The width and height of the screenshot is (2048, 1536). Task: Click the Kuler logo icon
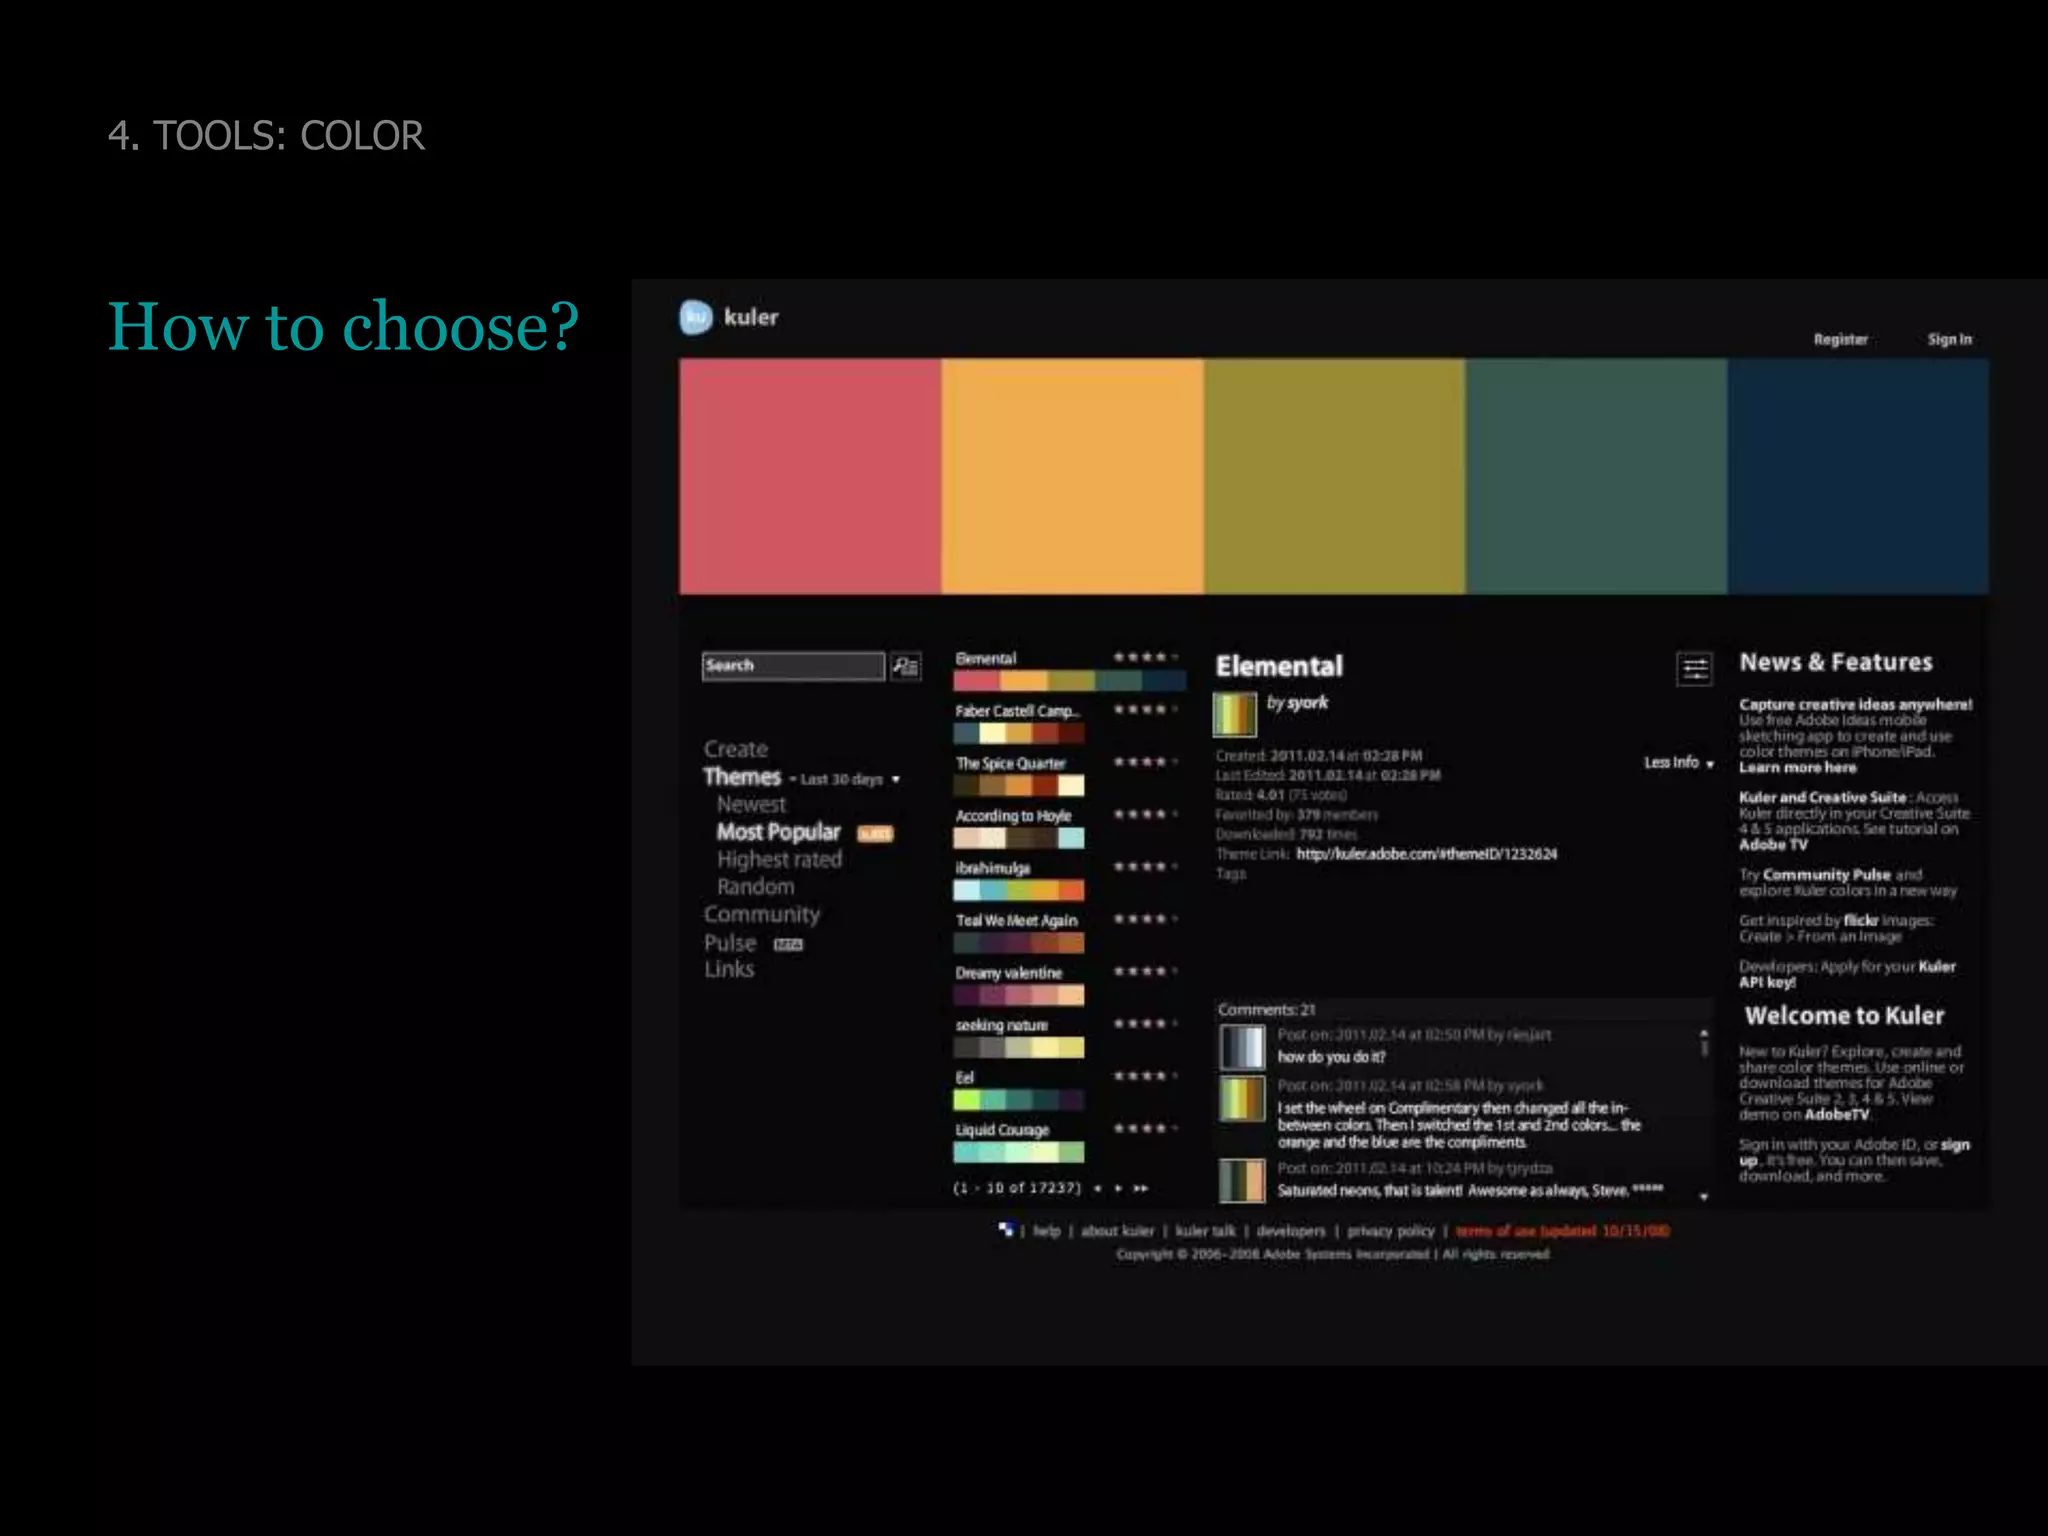tap(696, 317)
